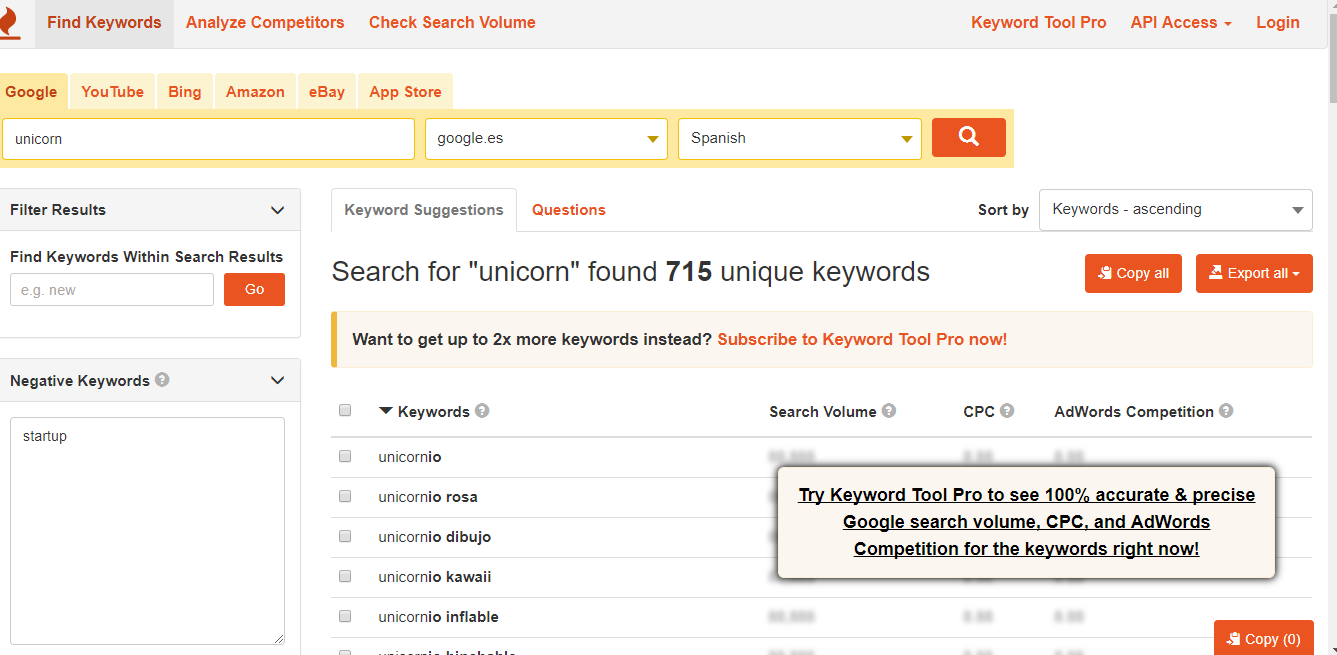This screenshot has height=655, width=1337.
Task: Click the unicorn keyword search field
Action: pyautogui.click(x=208, y=139)
